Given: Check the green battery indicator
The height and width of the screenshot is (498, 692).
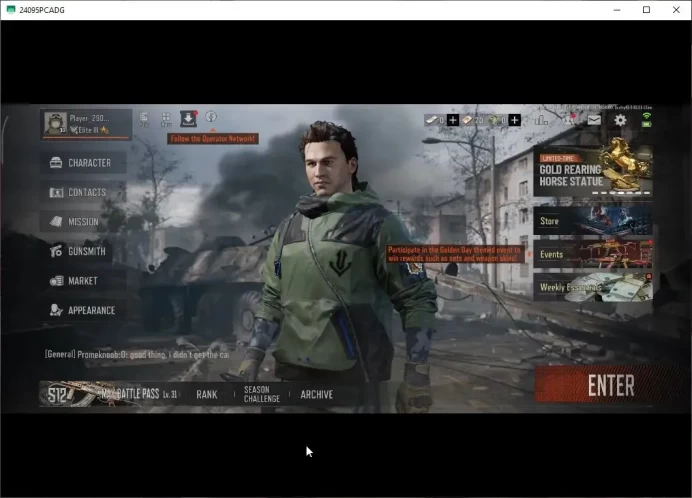Looking at the screenshot, I should [647, 124].
